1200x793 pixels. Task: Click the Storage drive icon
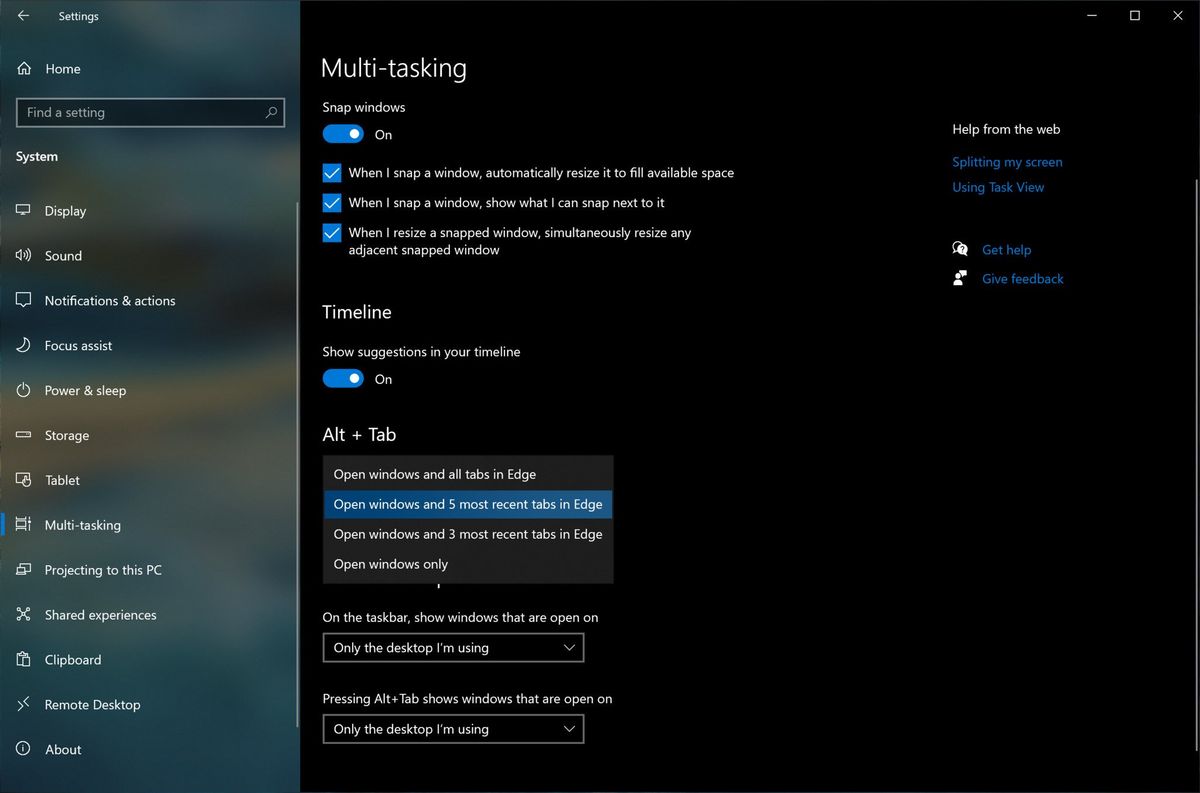(23, 435)
